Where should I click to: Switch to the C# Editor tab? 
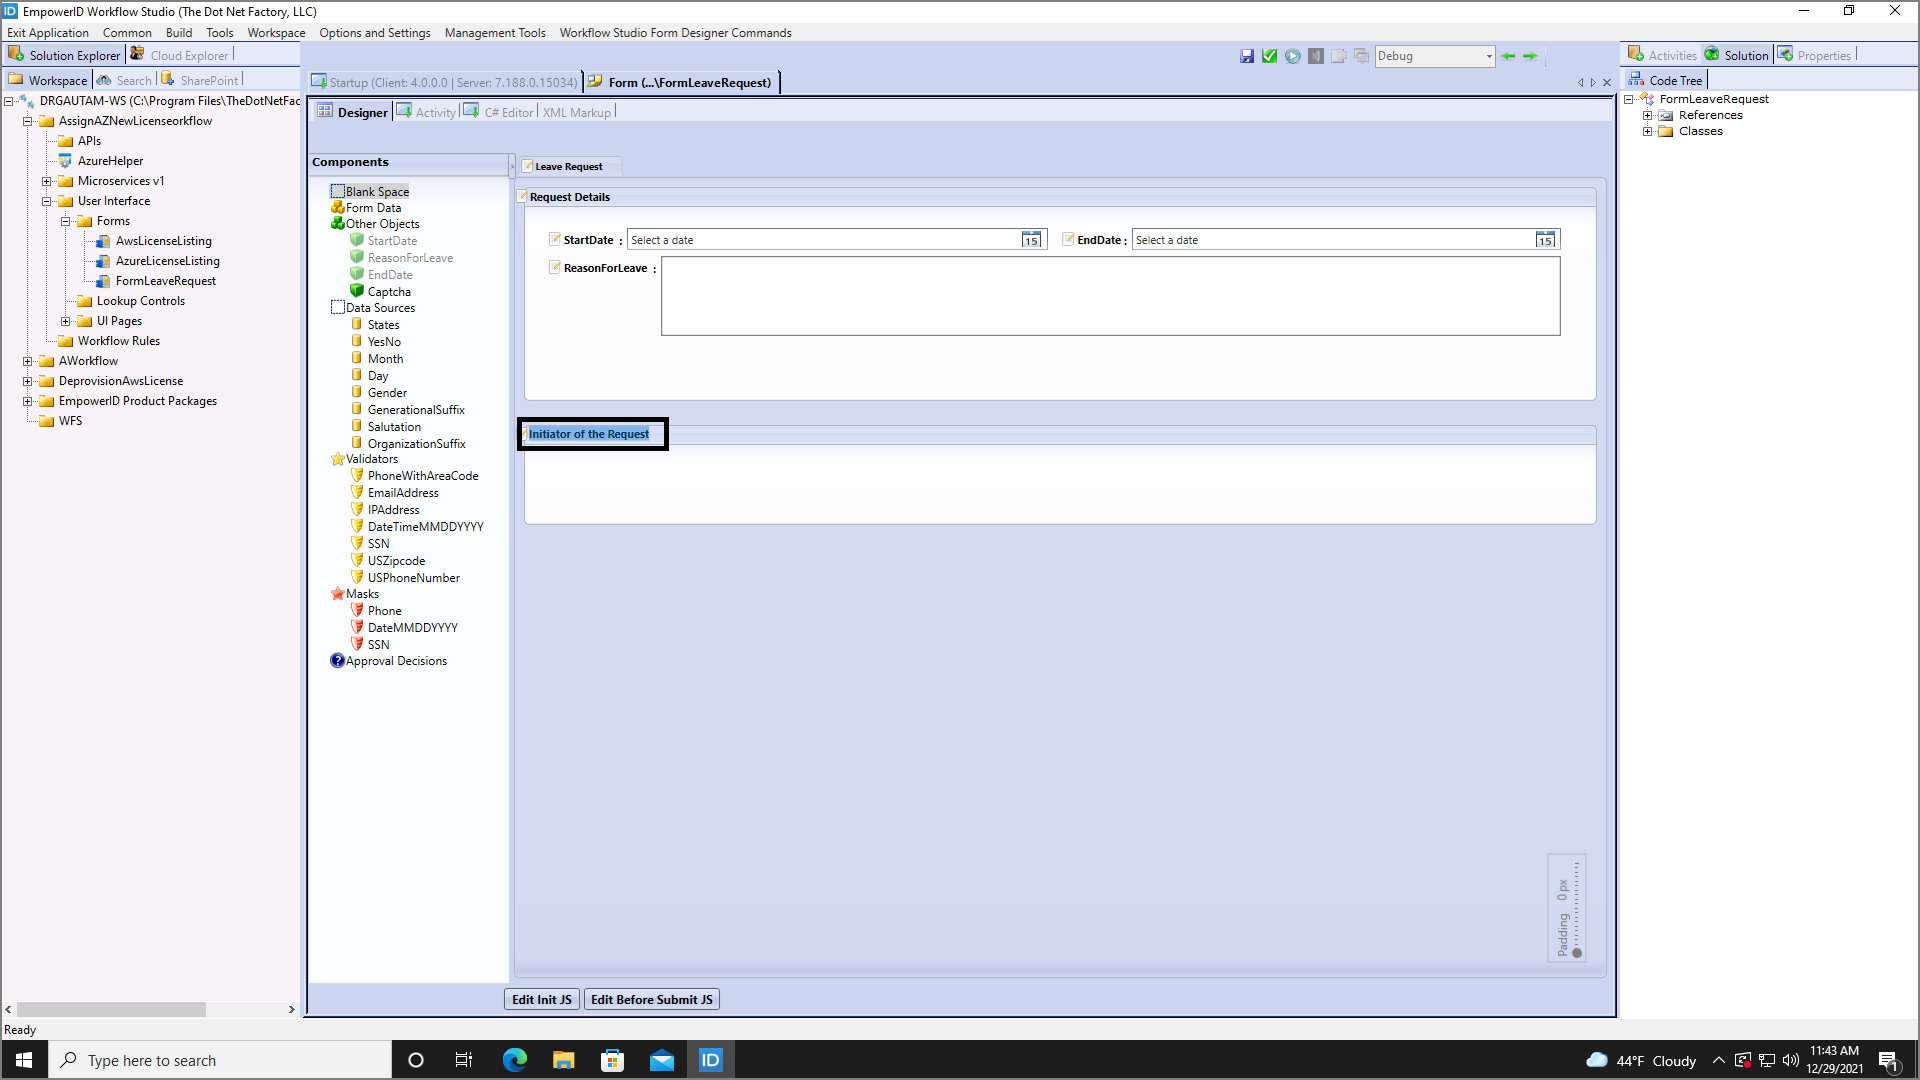[x=508, y=112]
